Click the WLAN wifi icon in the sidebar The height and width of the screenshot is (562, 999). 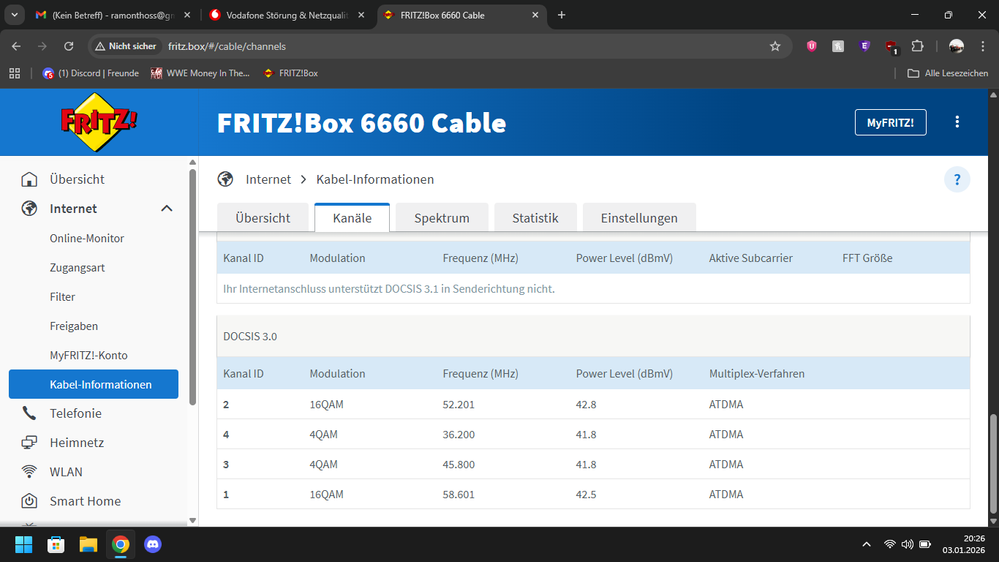click(x=29, y=472)
